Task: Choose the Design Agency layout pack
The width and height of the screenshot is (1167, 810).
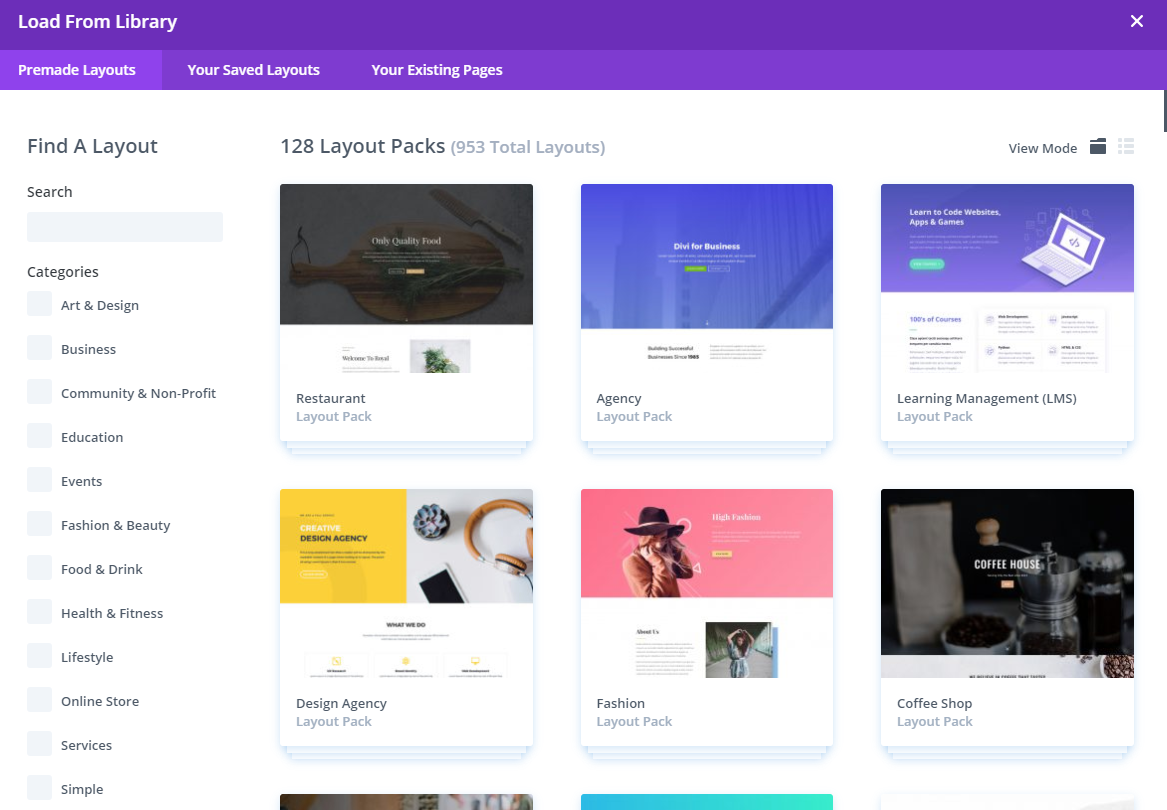Action: coord(406,584)
